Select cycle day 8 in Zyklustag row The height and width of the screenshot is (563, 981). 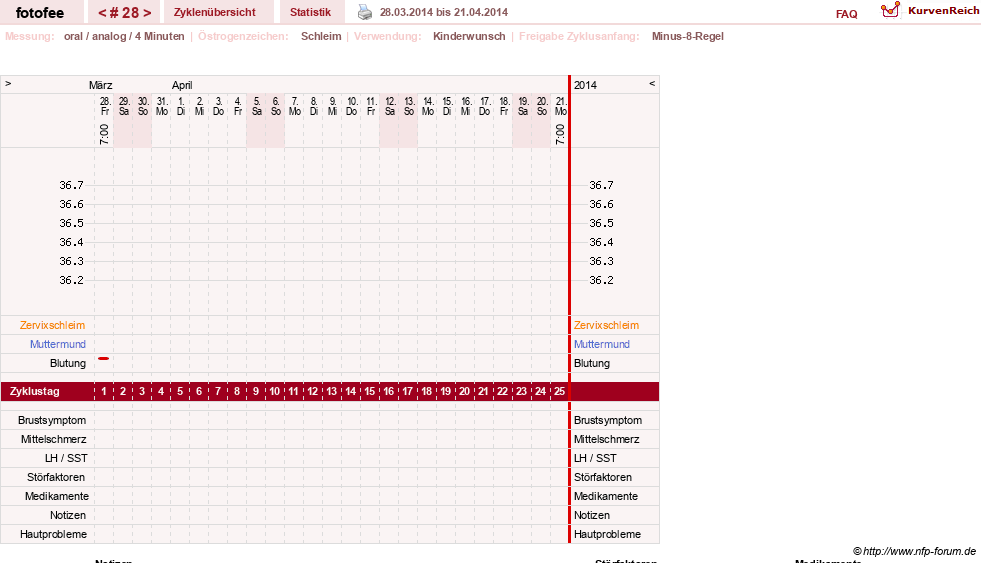coord(237,392)
